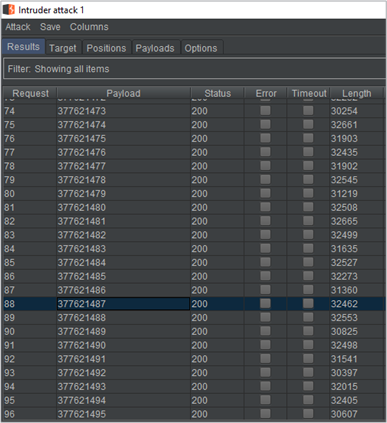
Task: Toggle Timeout checkbox for request 86
Action: tap(308, 276)
